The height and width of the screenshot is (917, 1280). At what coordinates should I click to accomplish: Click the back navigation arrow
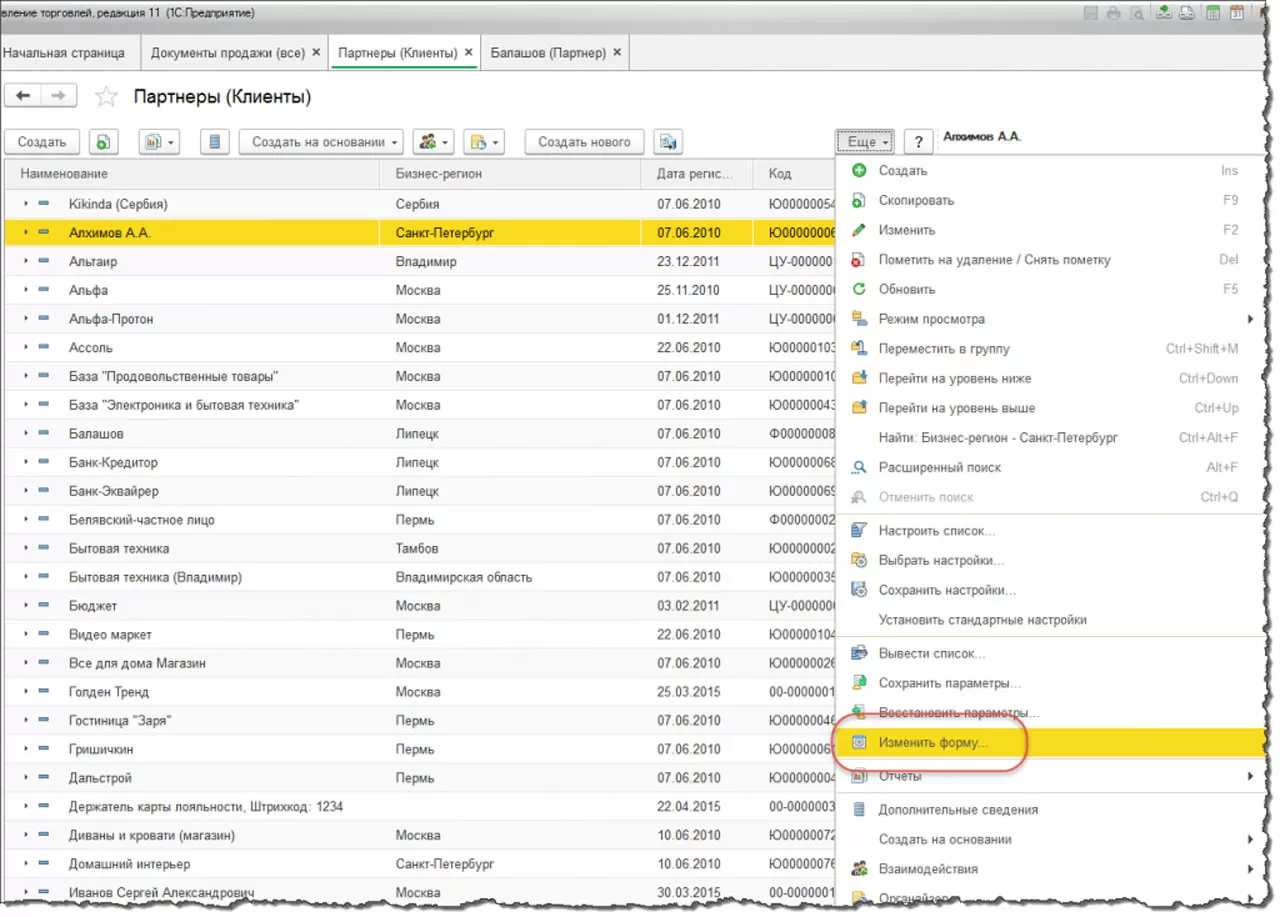tap(23, 96)
